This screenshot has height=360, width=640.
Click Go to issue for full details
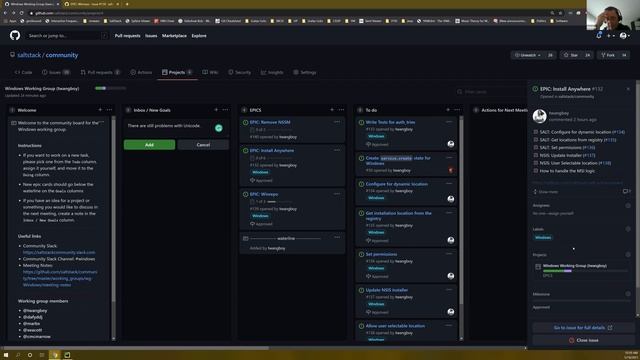[x=583, y=327]
